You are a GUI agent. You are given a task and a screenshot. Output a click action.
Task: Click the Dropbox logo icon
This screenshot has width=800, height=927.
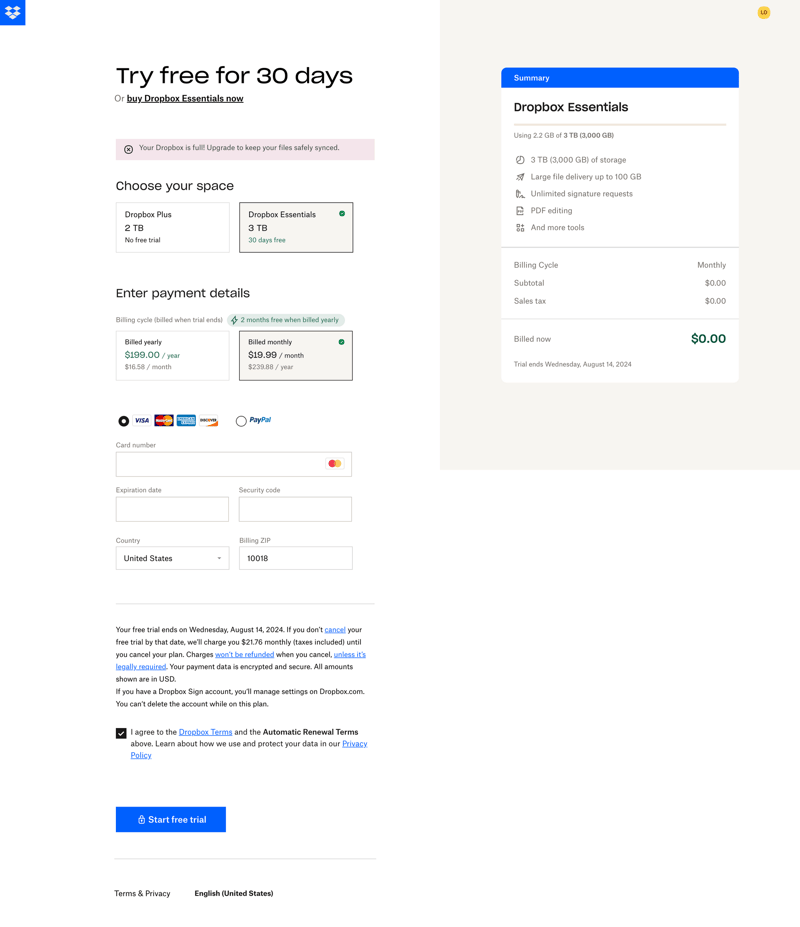pyautogui.click(x=12, y=12)
